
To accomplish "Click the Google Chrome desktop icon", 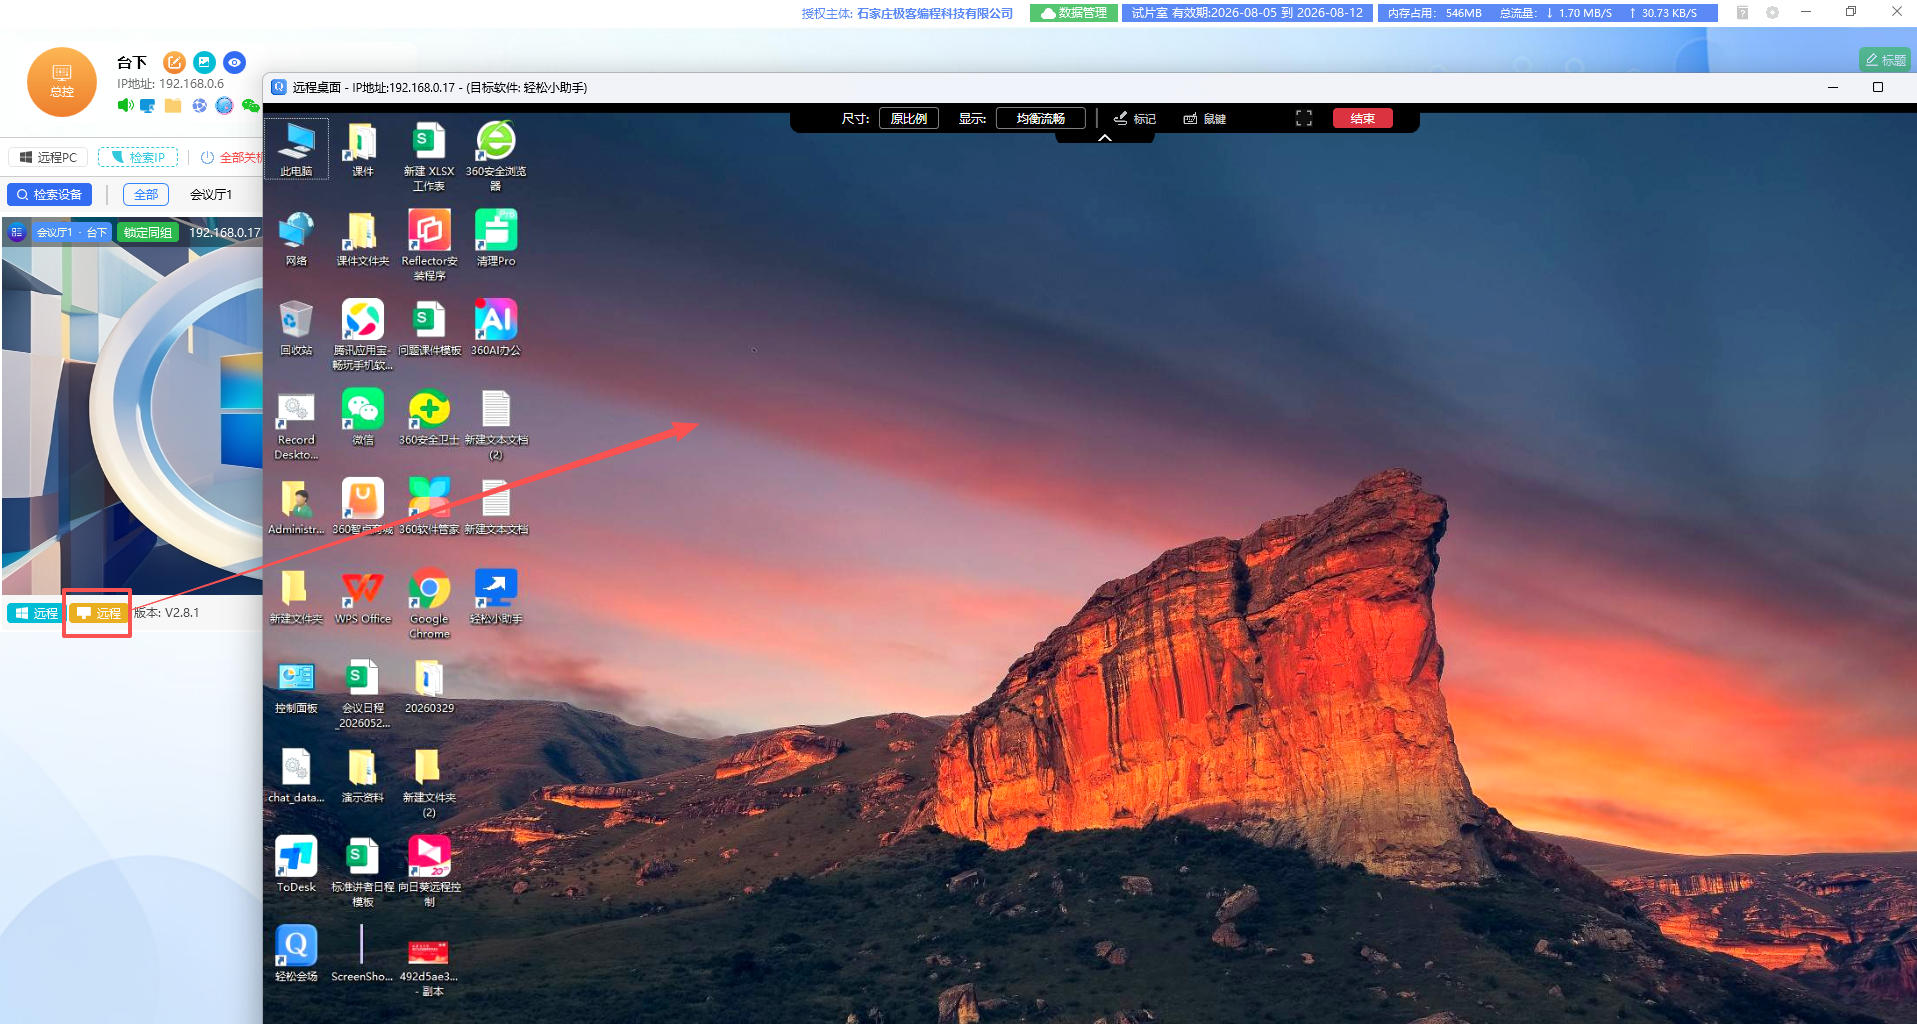I will [x=429, y=603].
